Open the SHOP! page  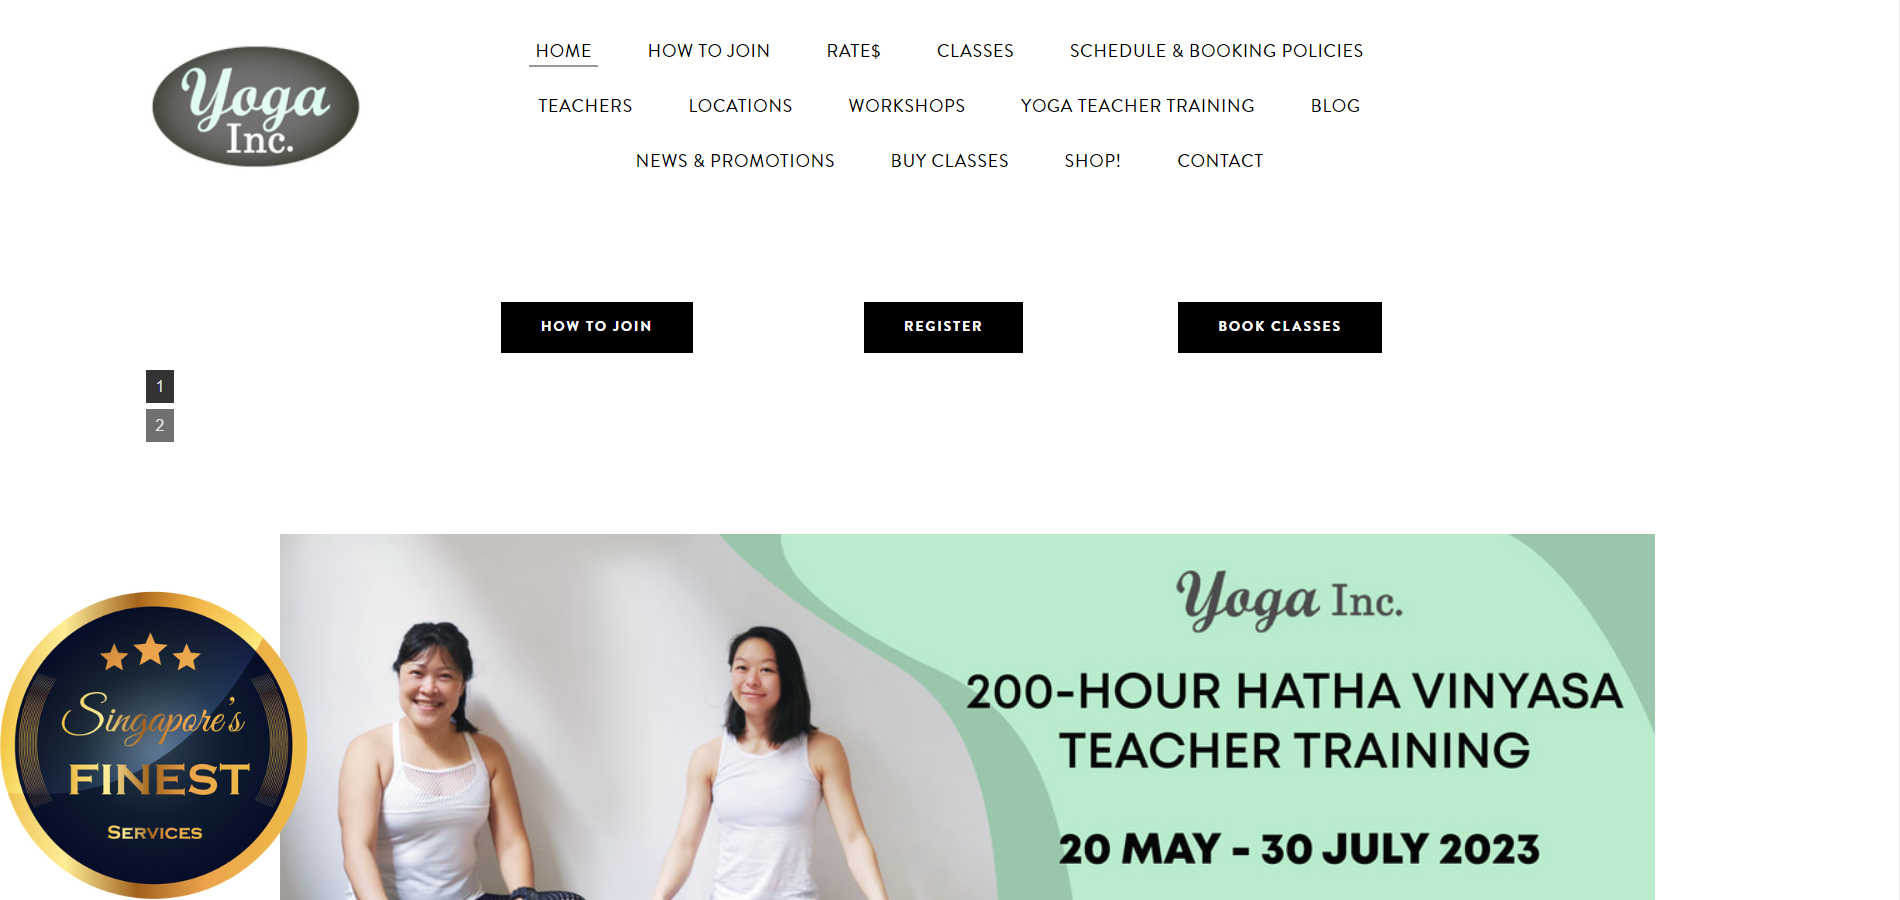pos(1092,161)
